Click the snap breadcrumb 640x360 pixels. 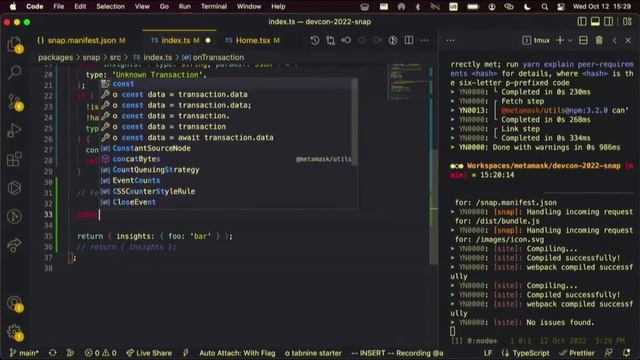click(x=91, y=58)
